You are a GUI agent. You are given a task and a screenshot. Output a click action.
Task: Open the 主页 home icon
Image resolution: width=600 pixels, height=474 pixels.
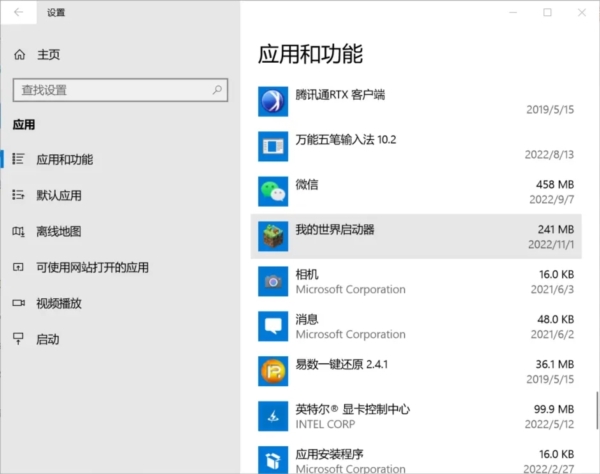[x=20, y=55]
